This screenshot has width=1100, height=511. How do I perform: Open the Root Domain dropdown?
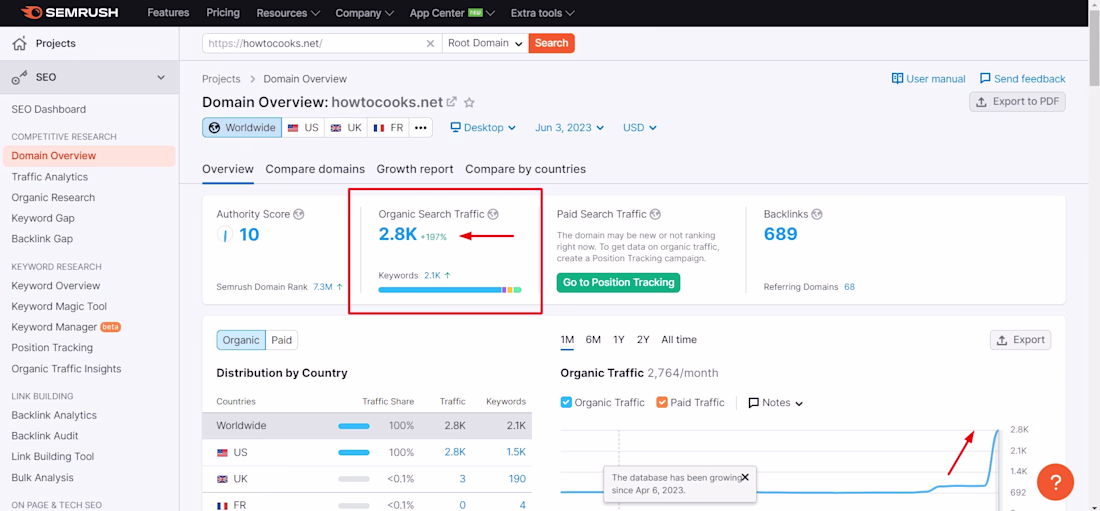point(485,43)
